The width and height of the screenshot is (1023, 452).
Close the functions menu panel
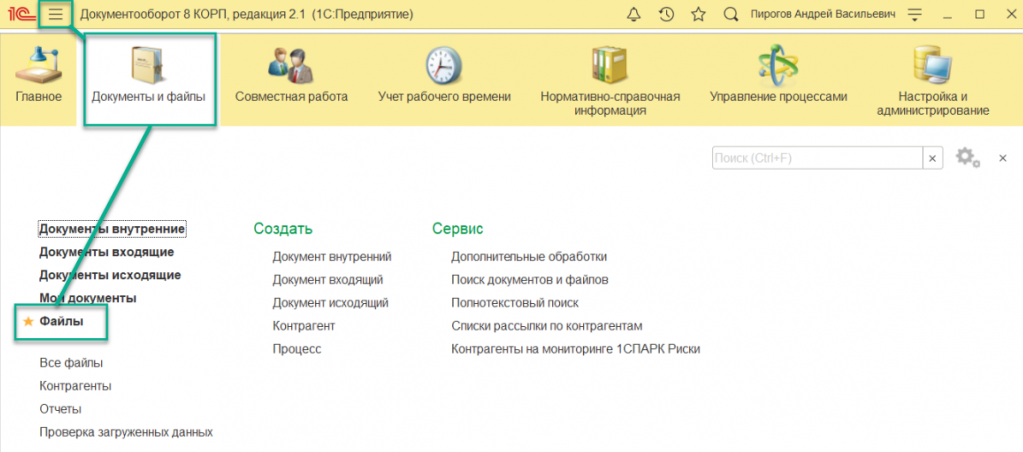[1002, 158]
